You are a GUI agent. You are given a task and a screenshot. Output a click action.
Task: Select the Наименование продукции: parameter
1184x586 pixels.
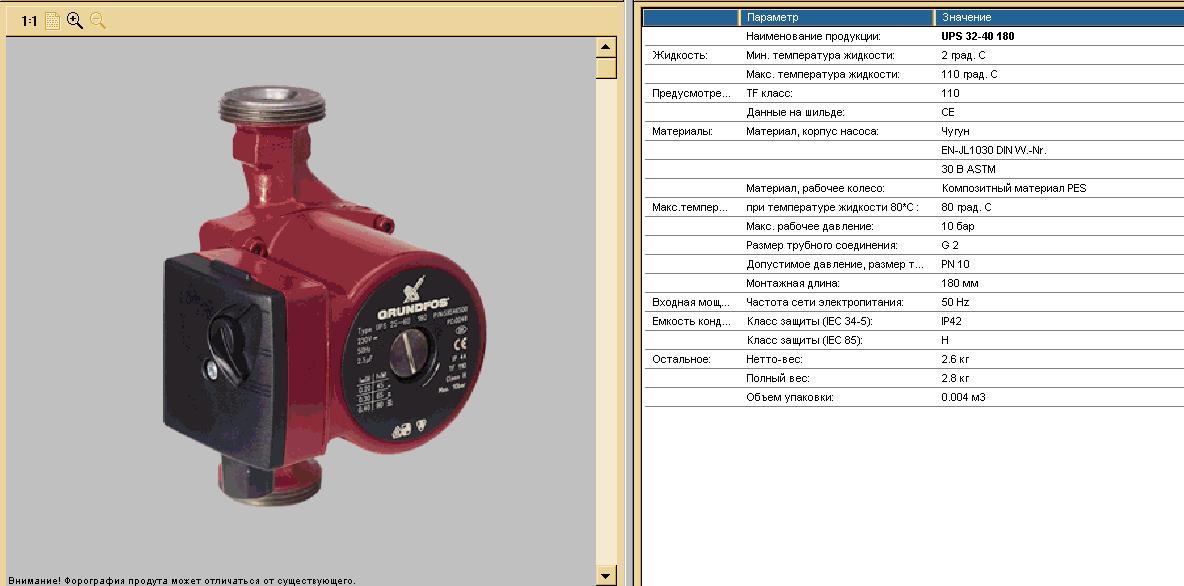click(x=813, y=36)
